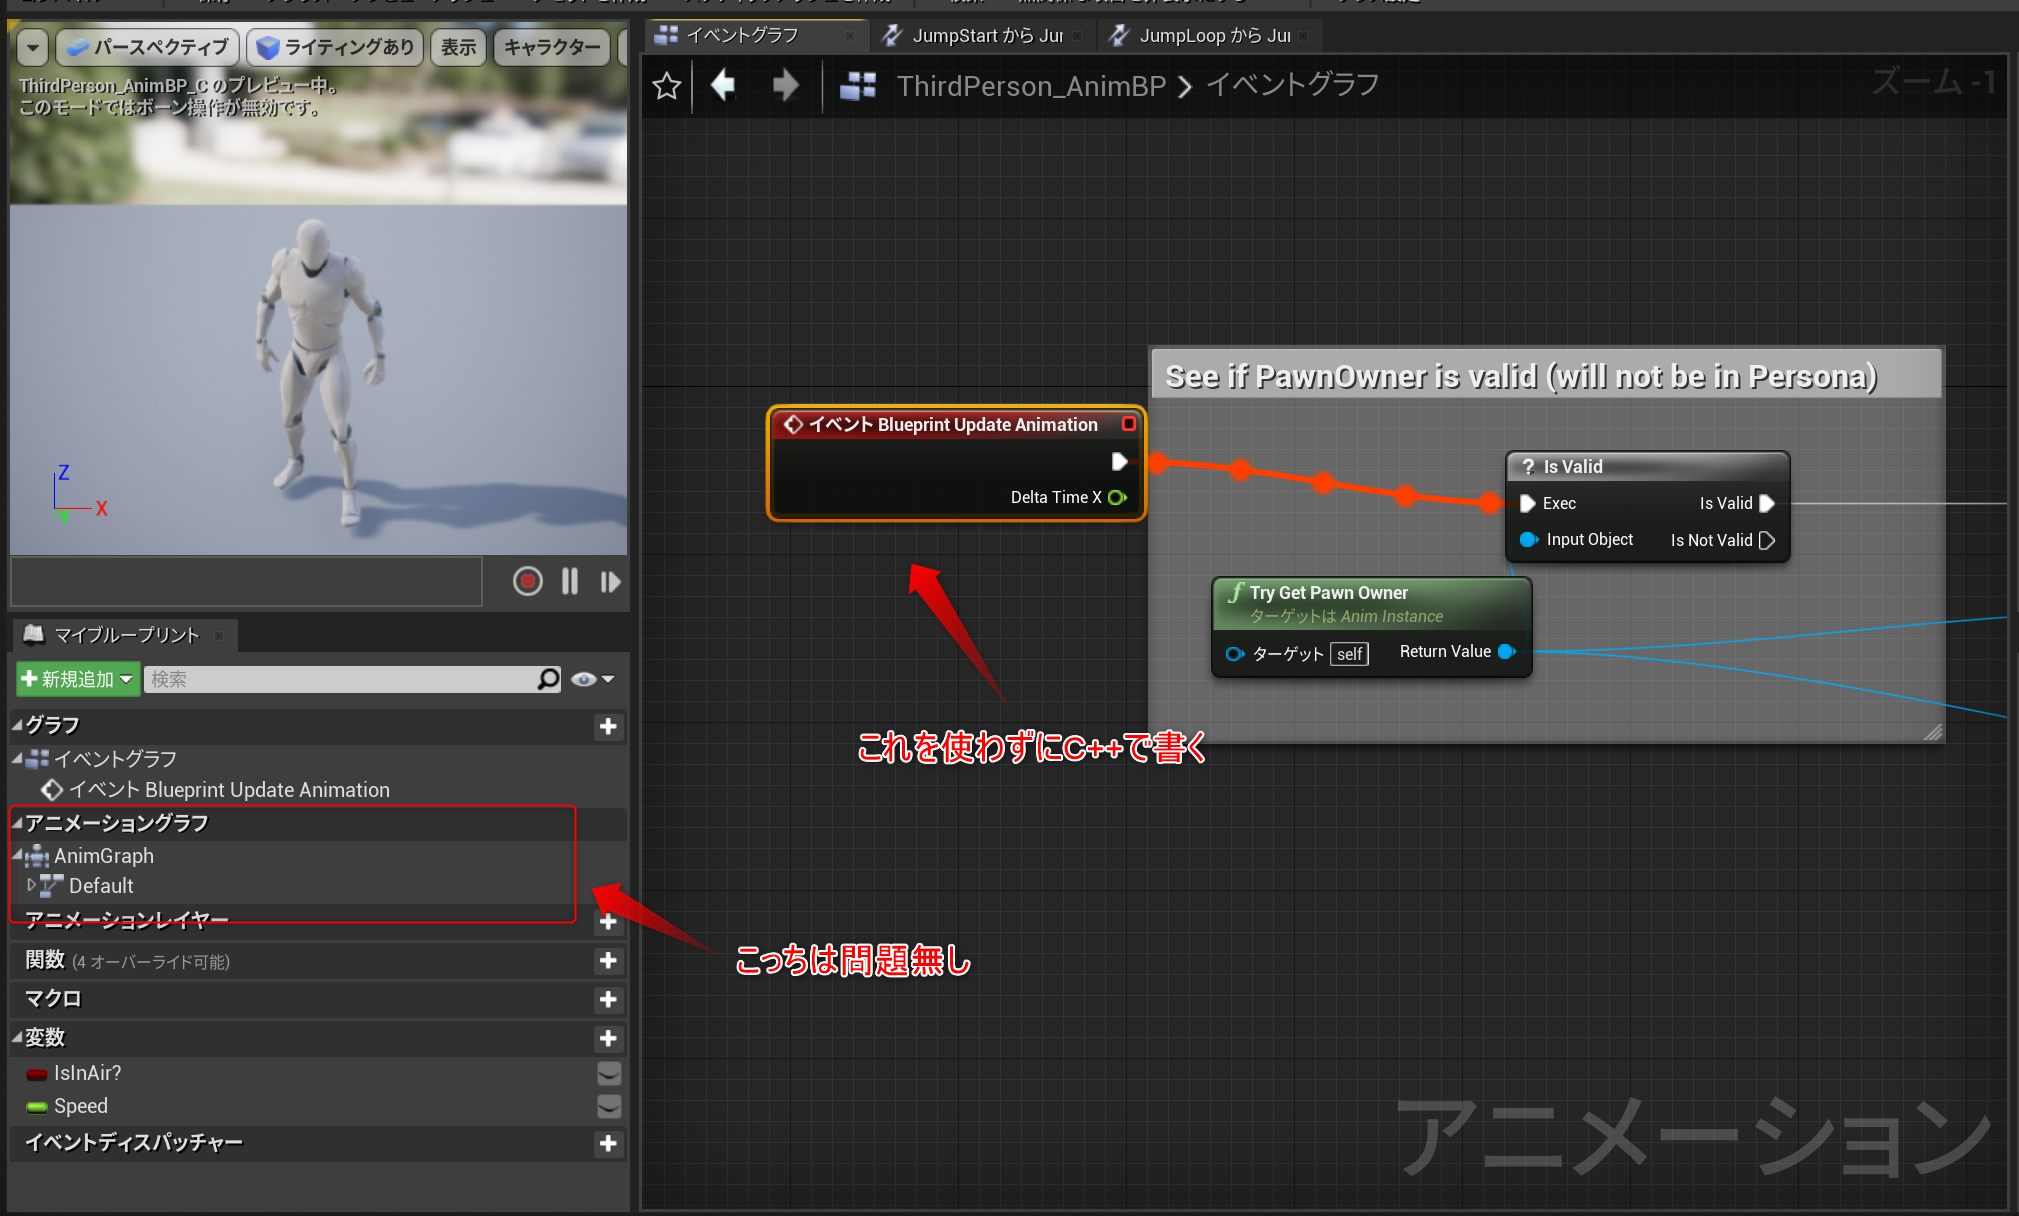The image size is (2019, 1216).
Task: Click the back navigation arrow above the event graph
Action: tap(723, 85)
